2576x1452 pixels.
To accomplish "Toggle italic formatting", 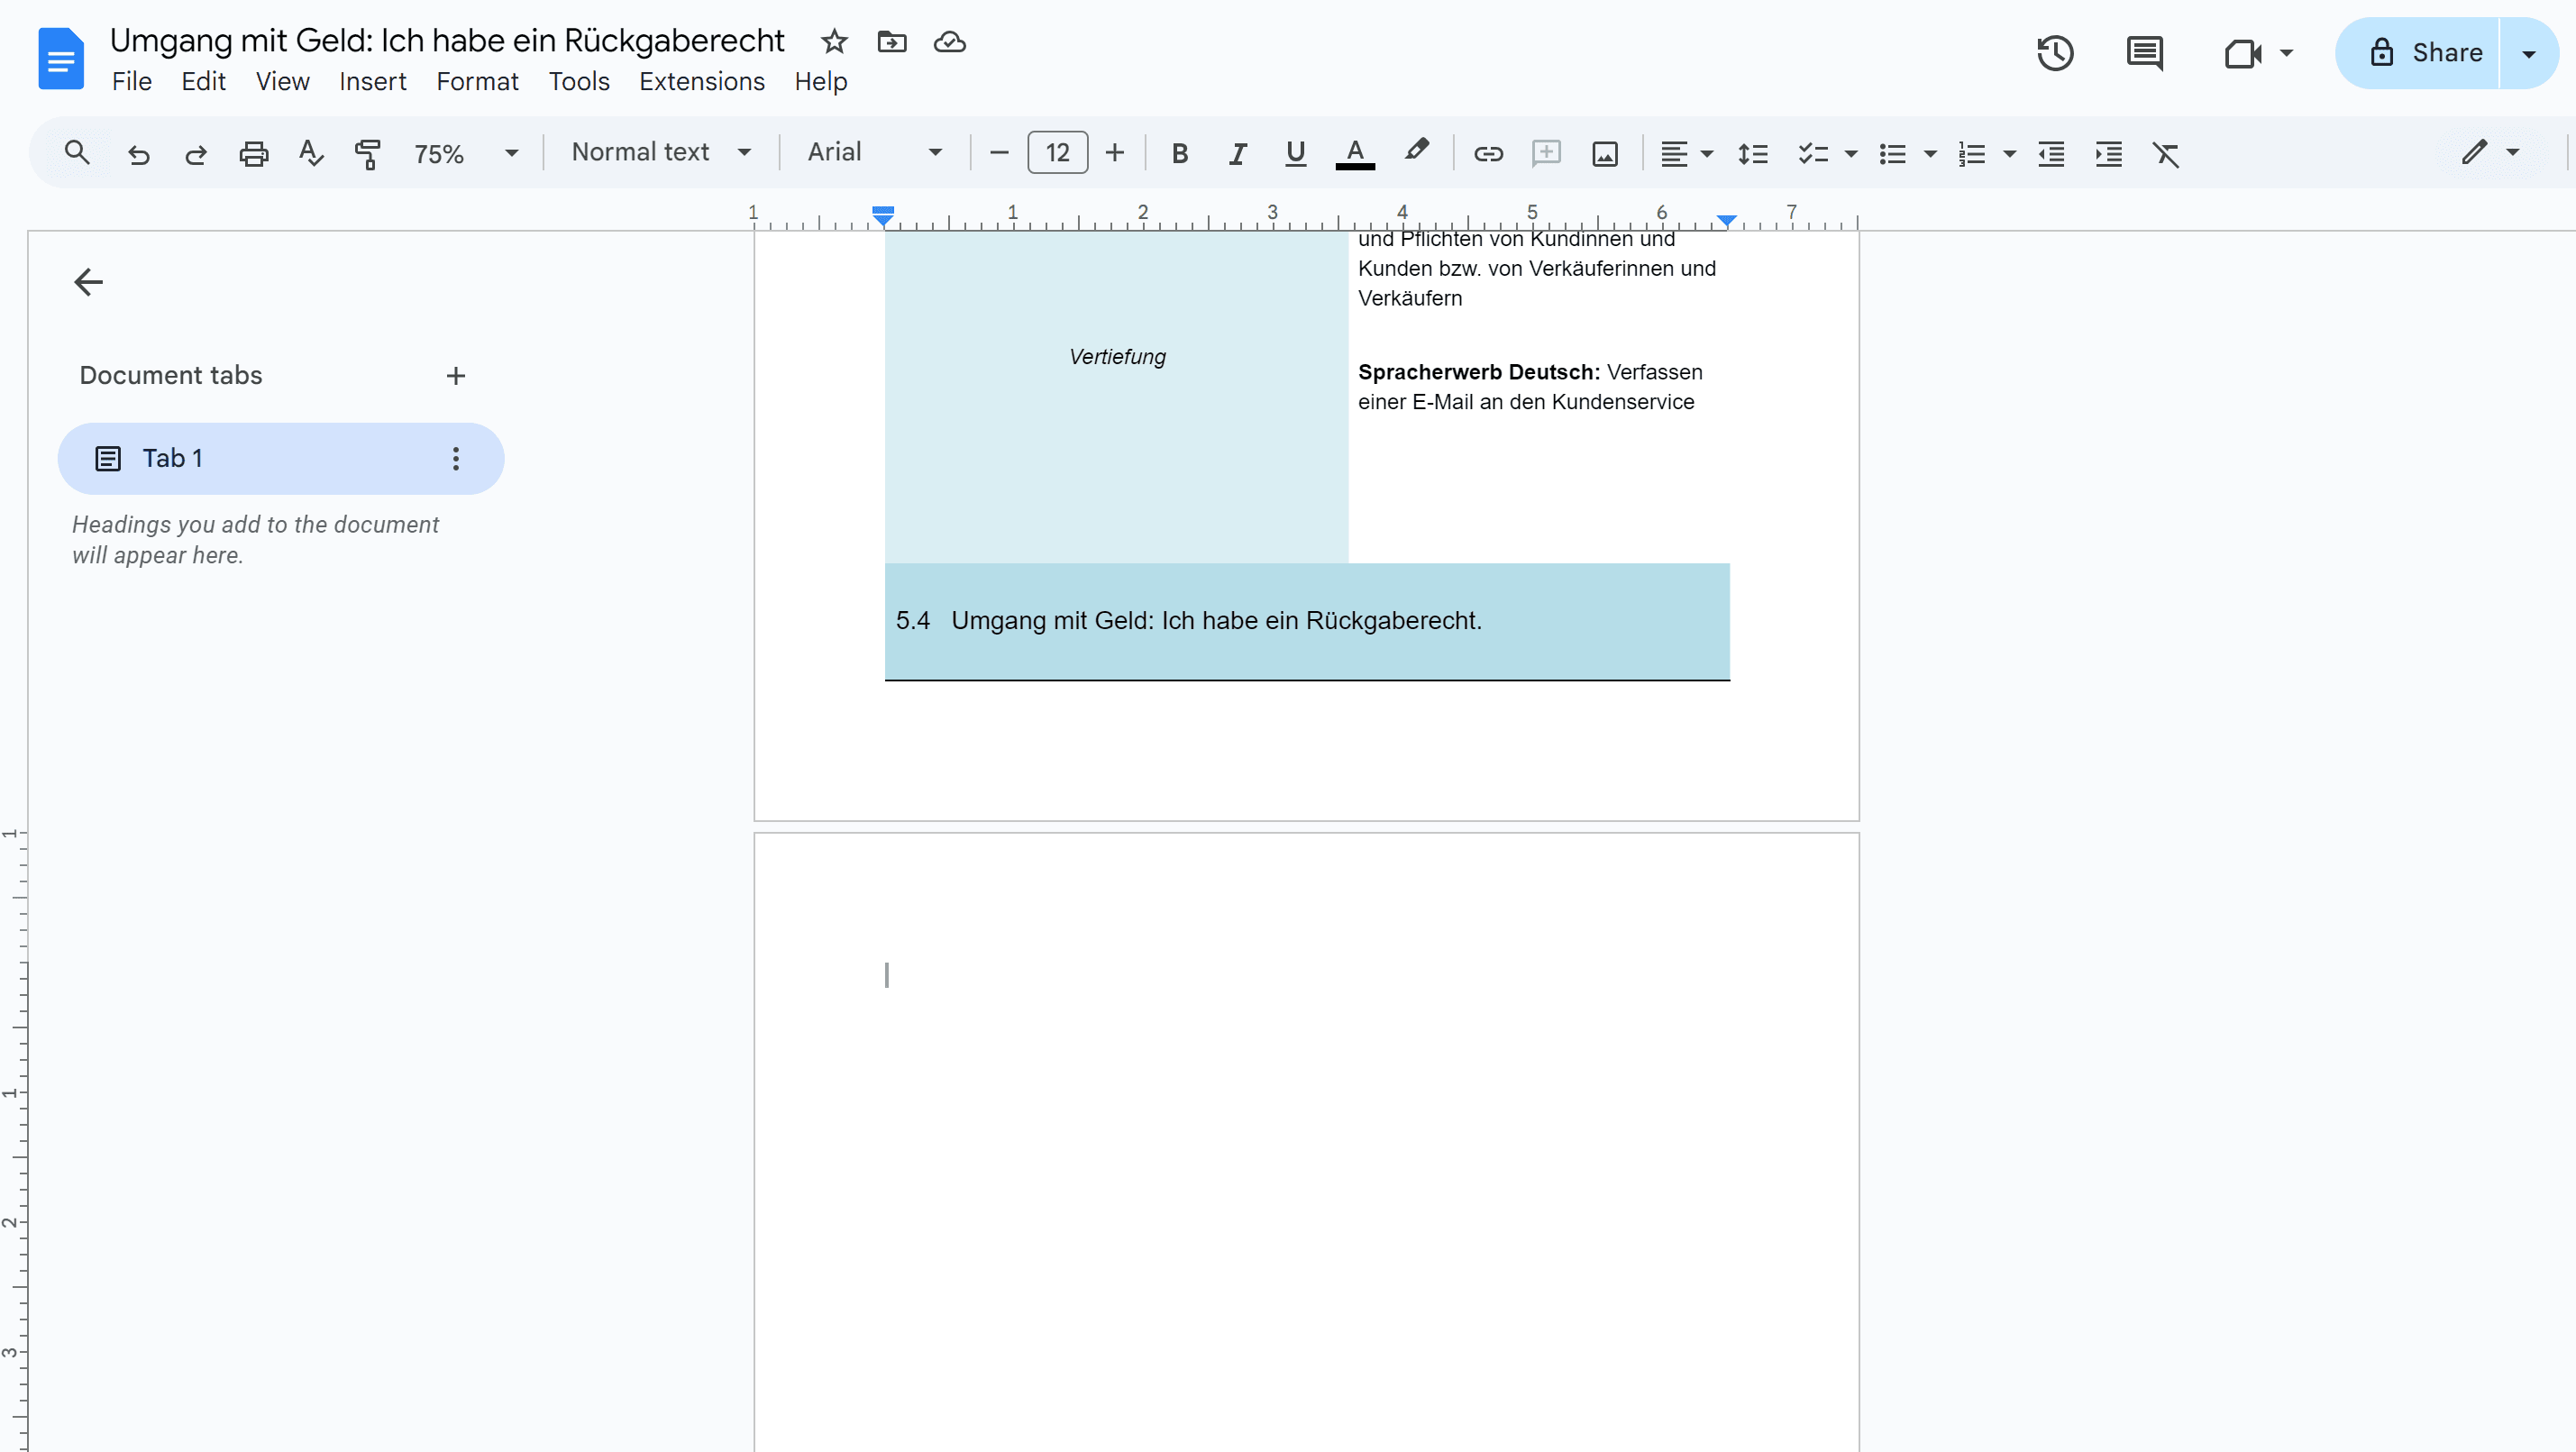I will (x=1238, y=153).
